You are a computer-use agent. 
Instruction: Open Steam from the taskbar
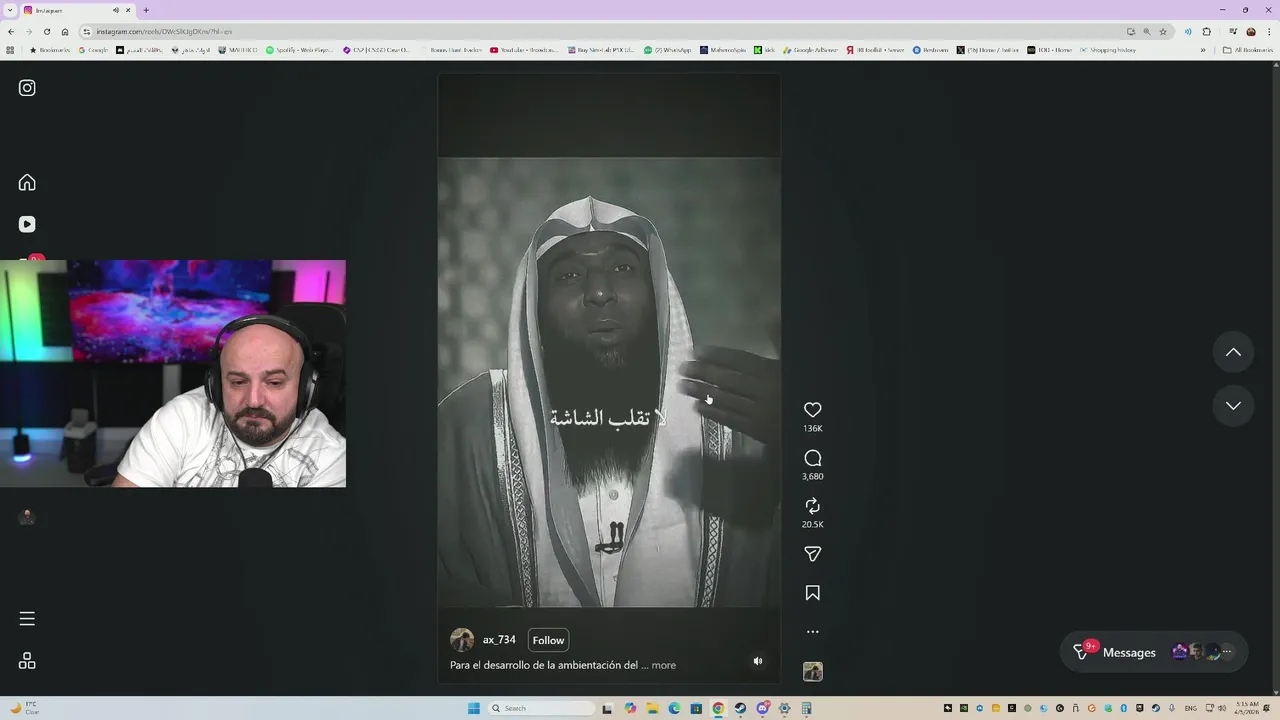(x=740, y=708)
